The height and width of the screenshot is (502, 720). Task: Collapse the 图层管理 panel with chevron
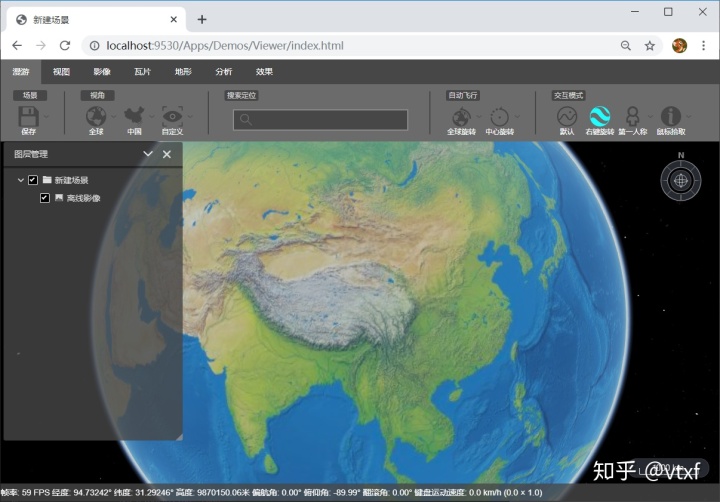148,154
